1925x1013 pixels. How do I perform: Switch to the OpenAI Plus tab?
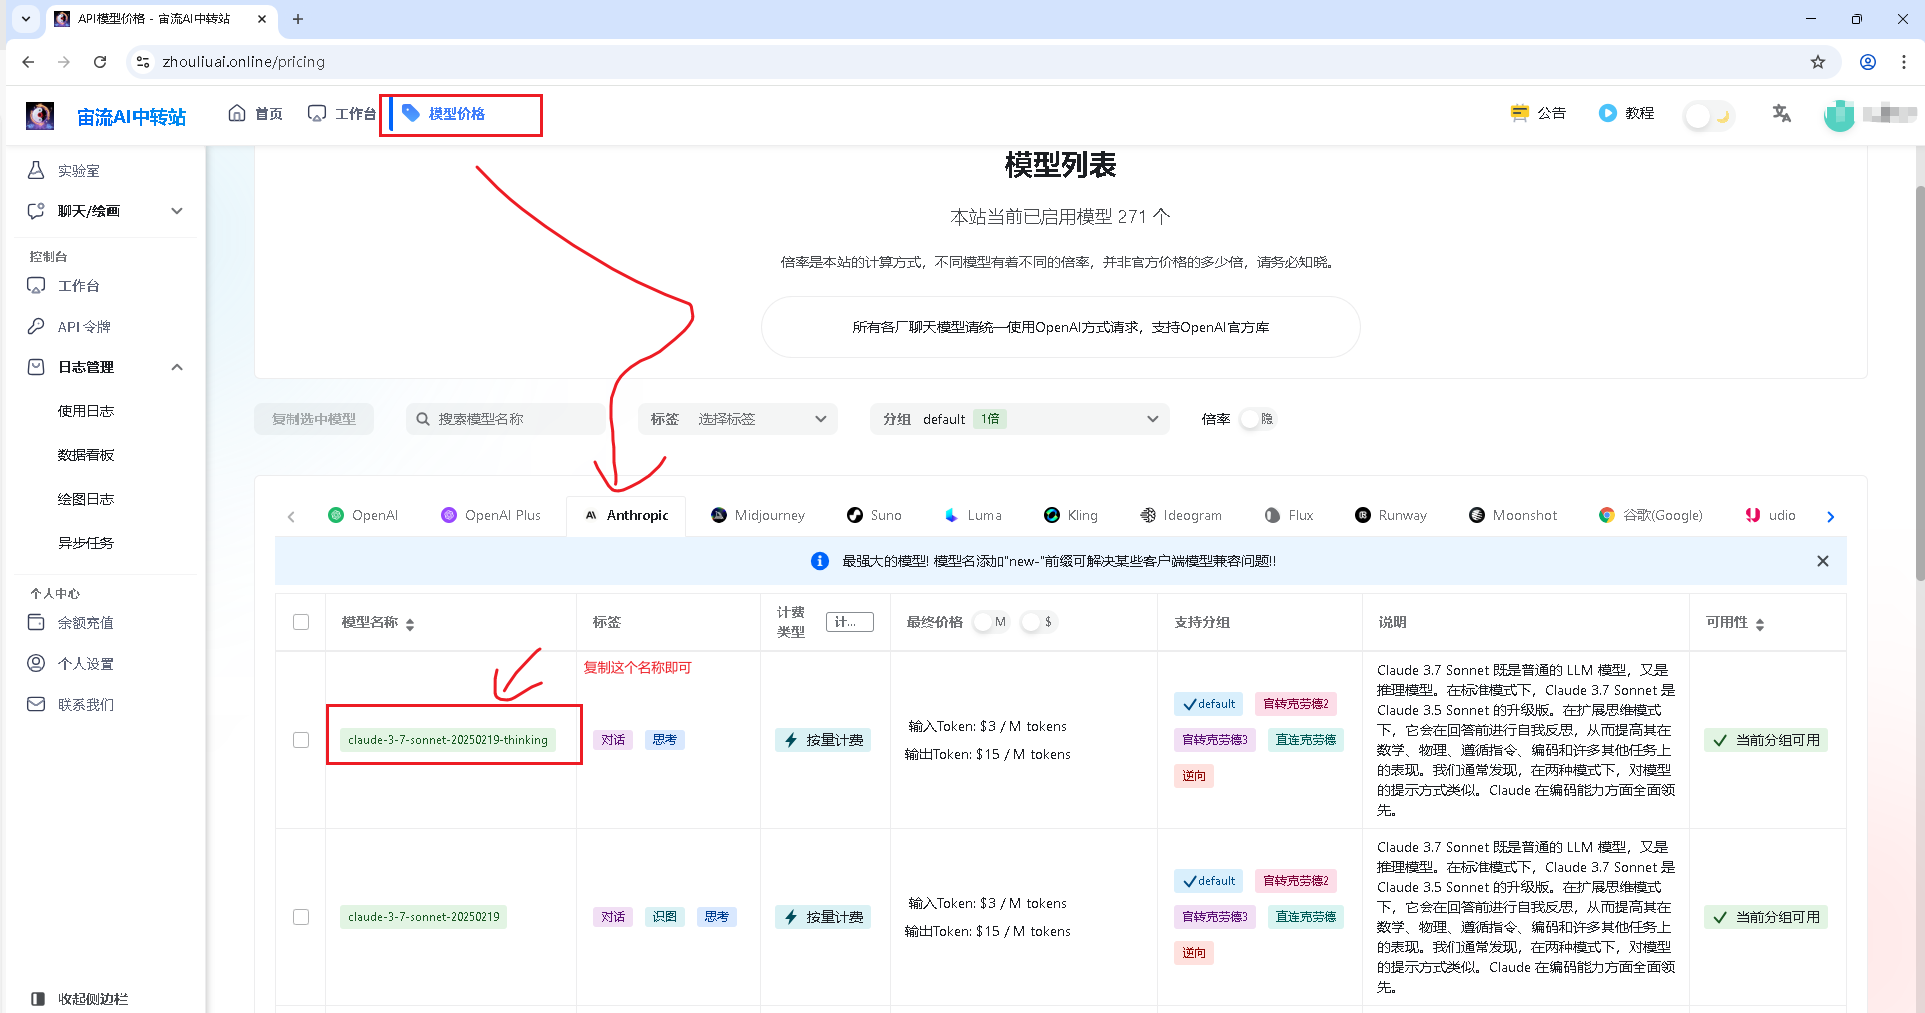pos(491,516)
